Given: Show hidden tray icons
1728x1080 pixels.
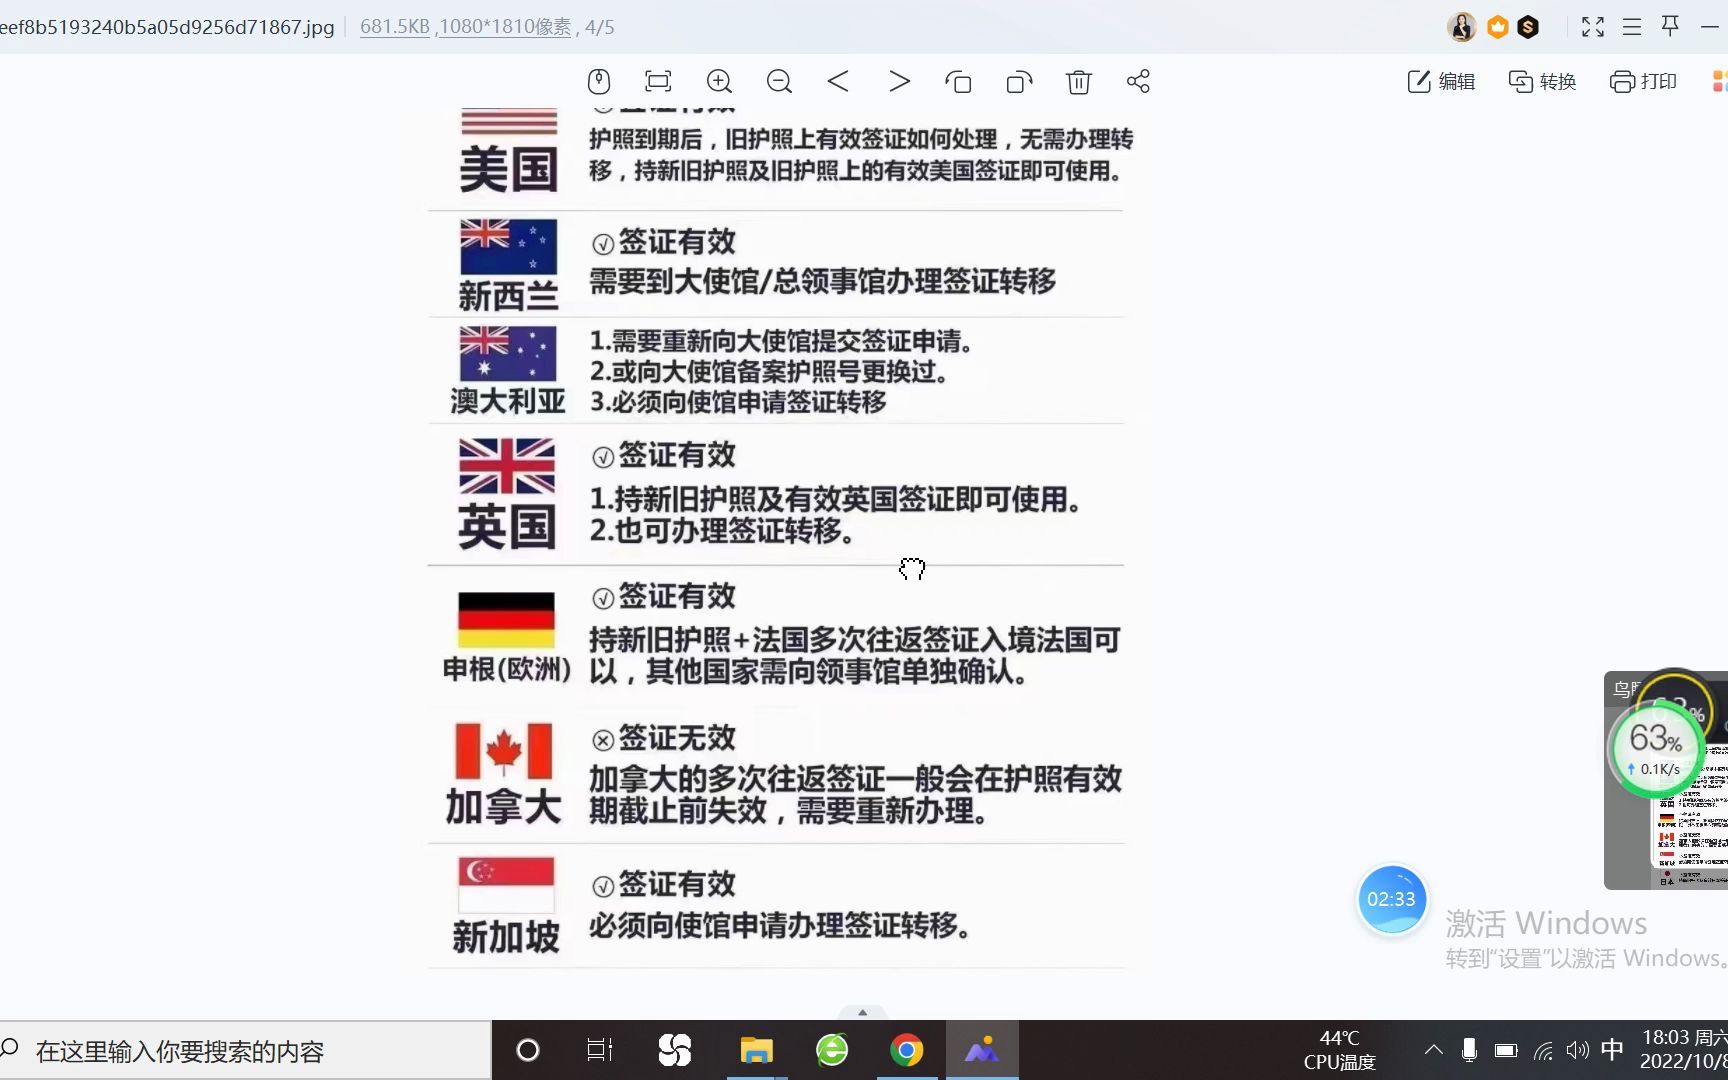Looking at the screenshot, I should pyautogui.click(x=1433, y=1050).
